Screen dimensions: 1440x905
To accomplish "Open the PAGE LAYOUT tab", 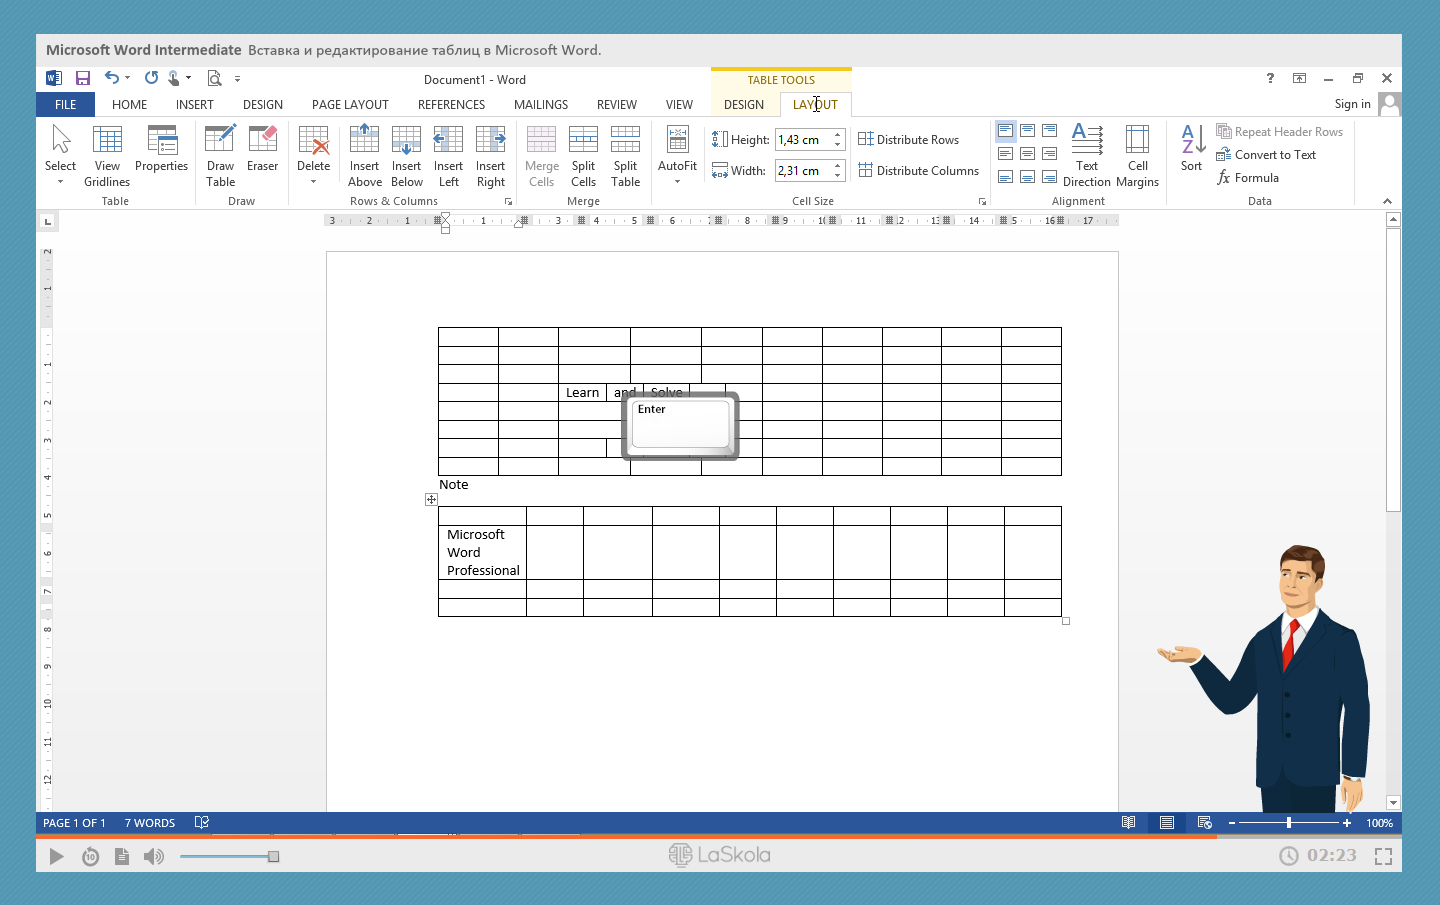I will click(350, 105).
